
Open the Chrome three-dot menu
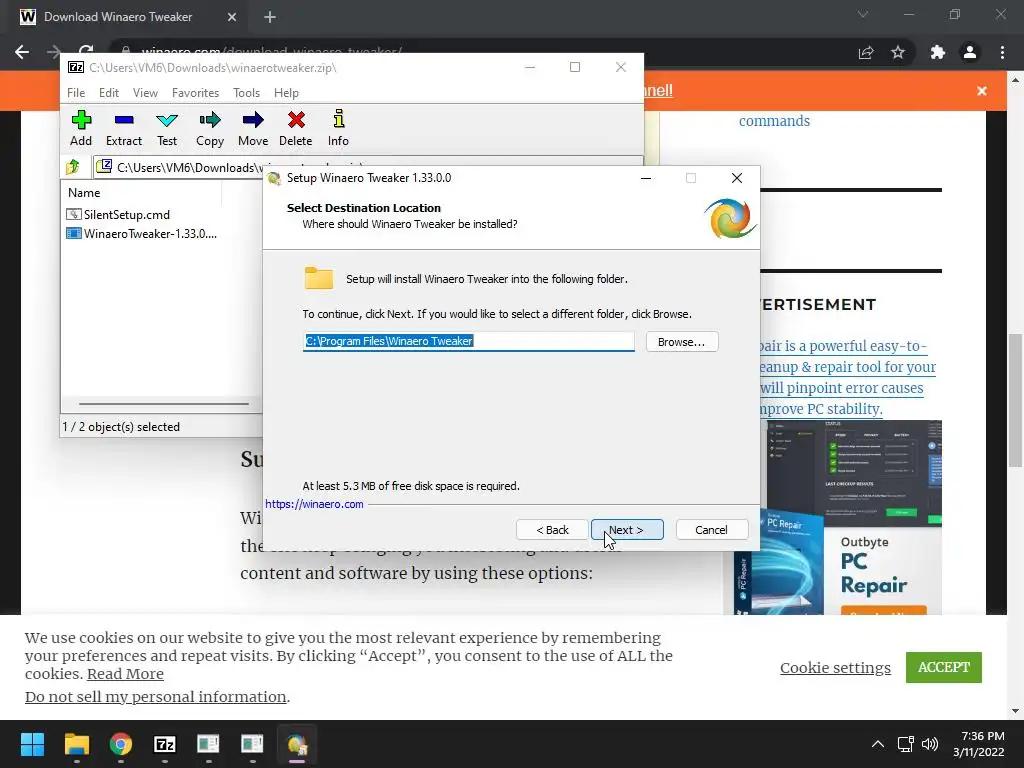point(1002,52)
